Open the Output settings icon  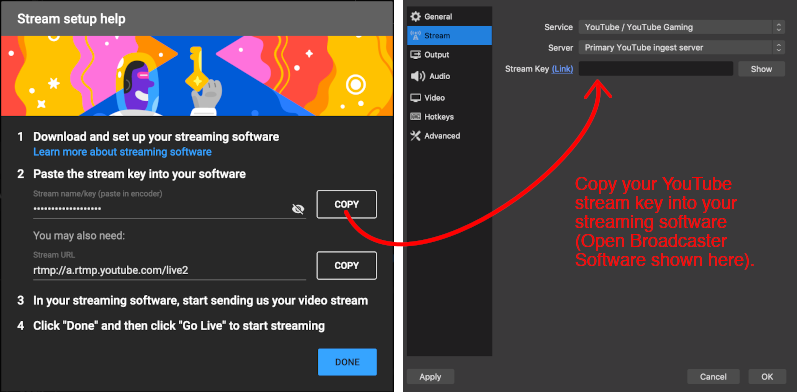point(416,55)
